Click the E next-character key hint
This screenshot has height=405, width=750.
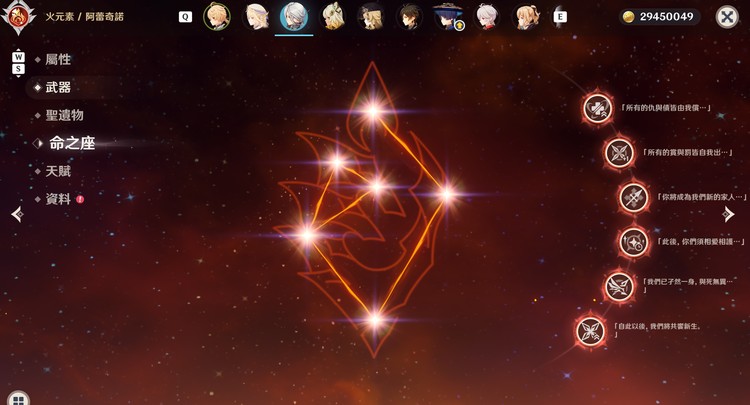coord(560,17)
